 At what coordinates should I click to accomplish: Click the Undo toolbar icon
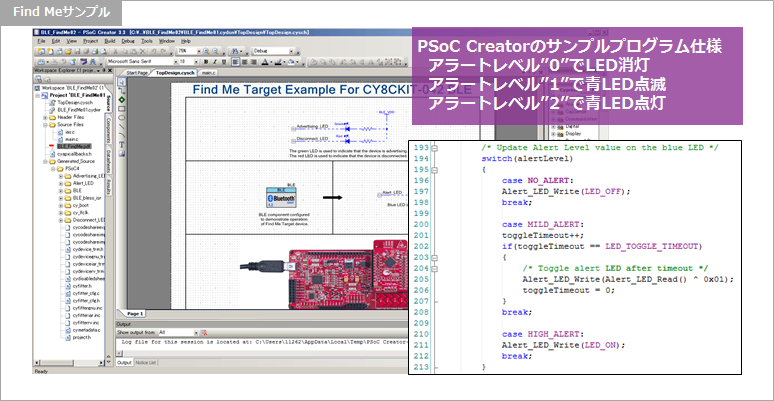(x=154, y=51)
